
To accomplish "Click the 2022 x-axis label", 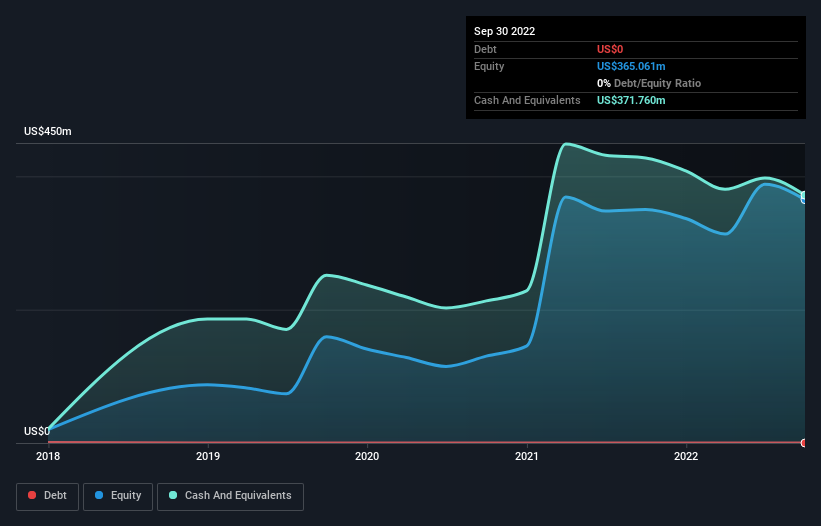I will (686, 456).
